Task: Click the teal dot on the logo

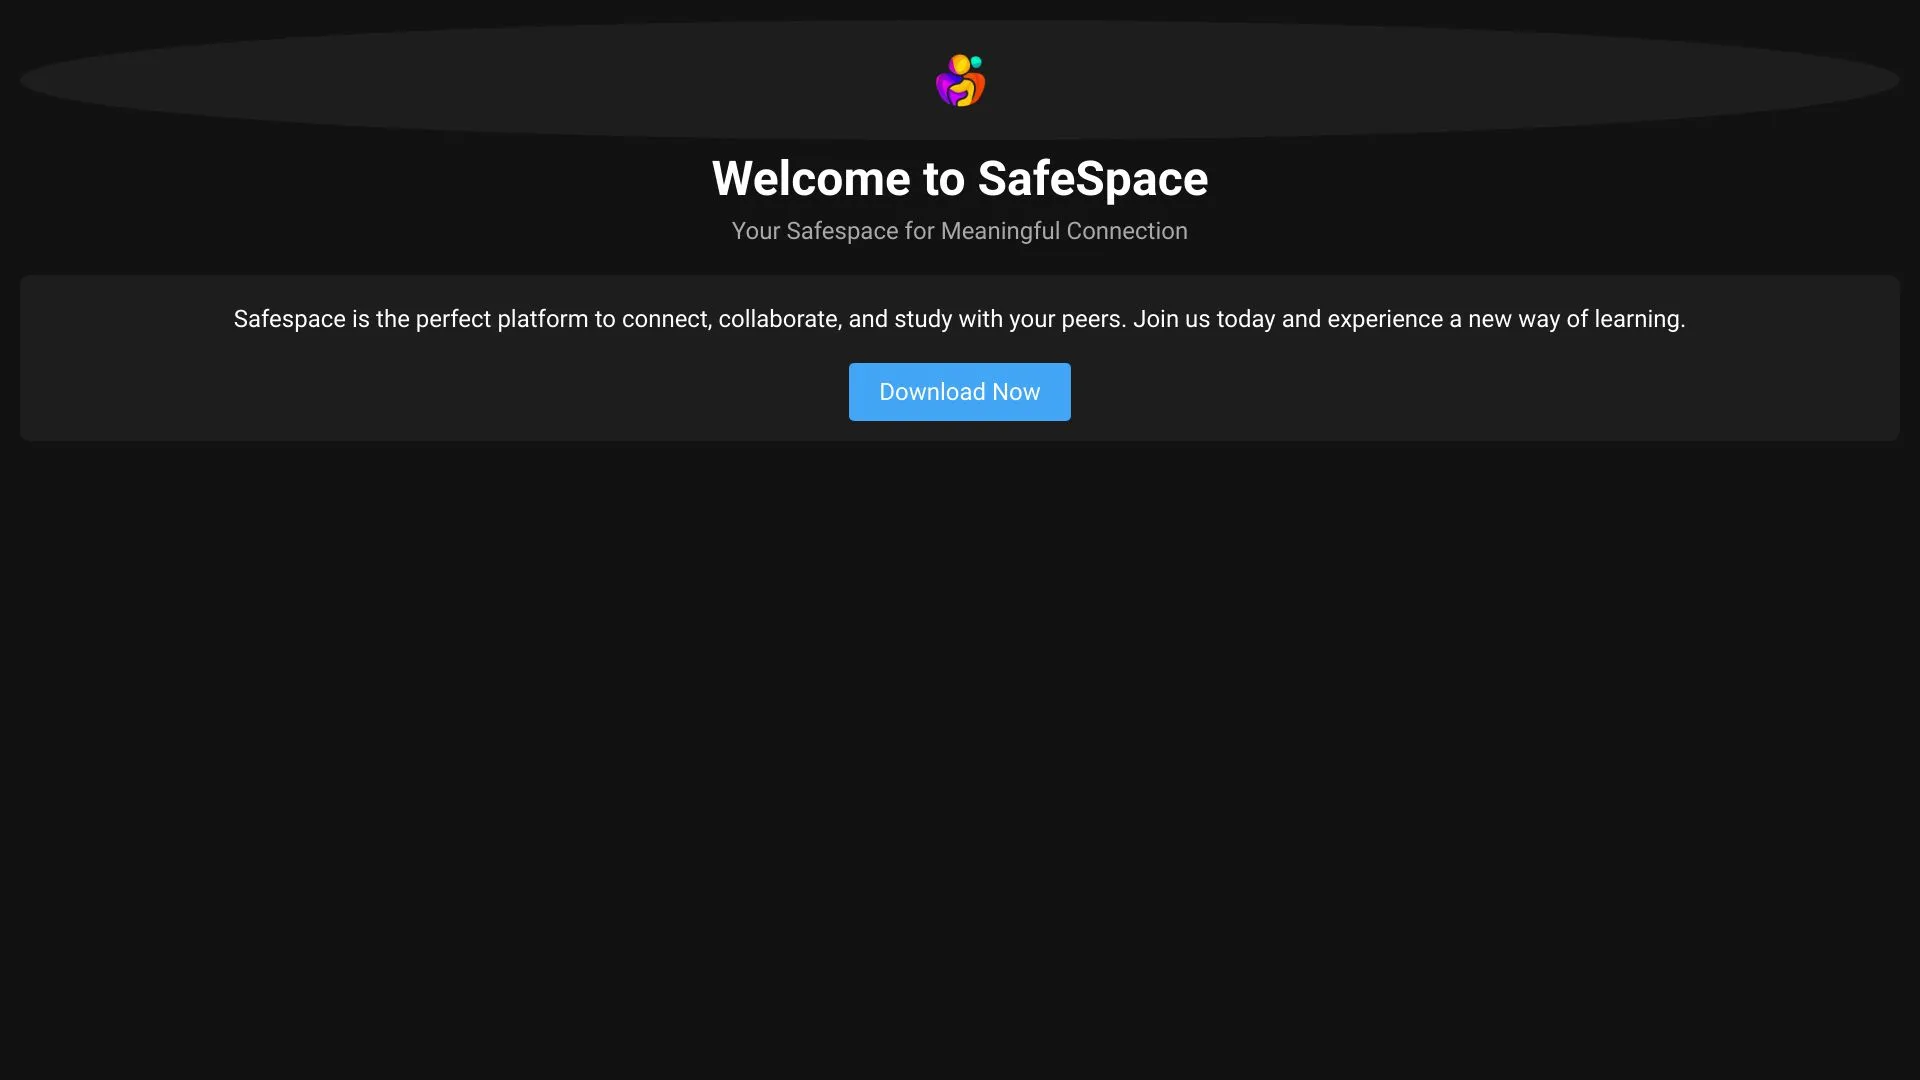Action: [976, 62]
